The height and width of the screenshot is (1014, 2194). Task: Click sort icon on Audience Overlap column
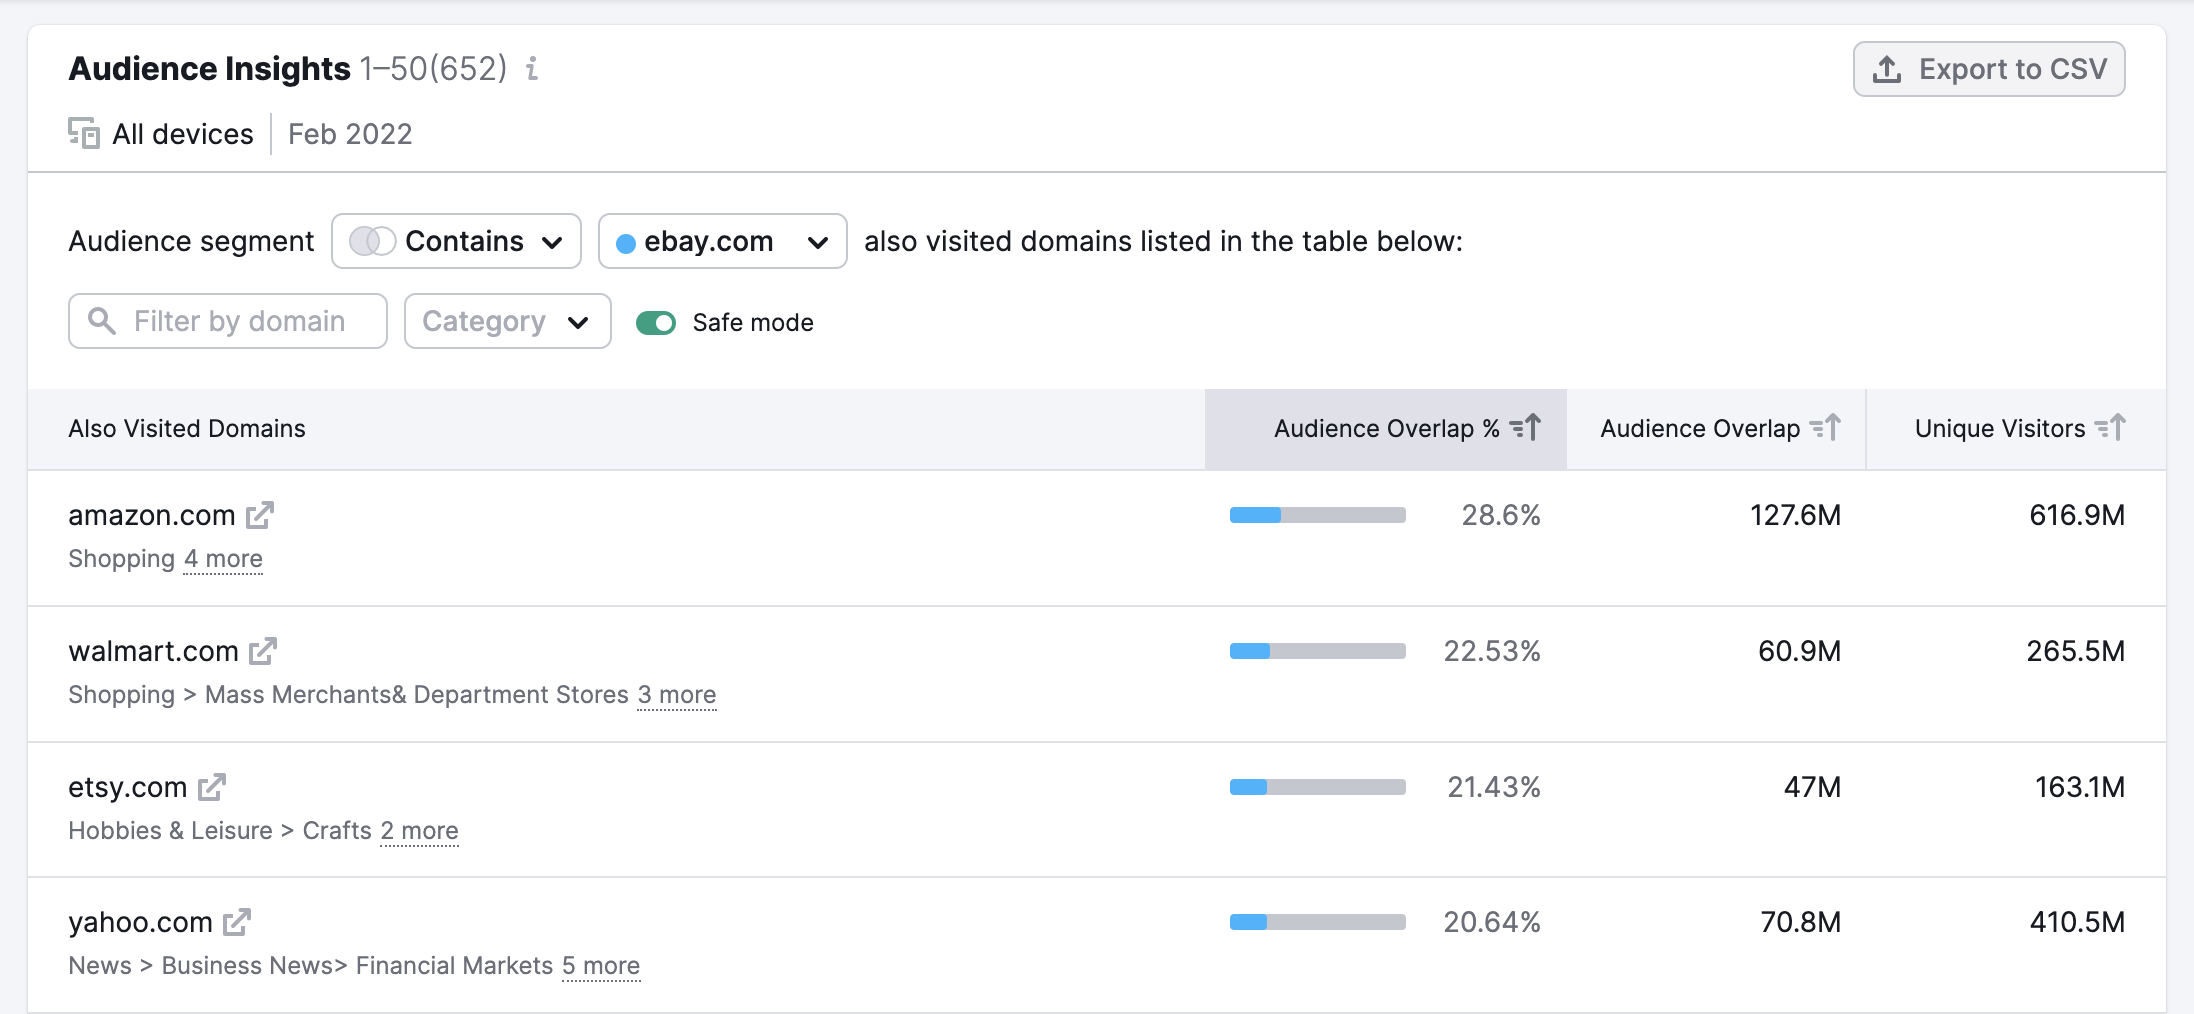[x=1826, y=428]
